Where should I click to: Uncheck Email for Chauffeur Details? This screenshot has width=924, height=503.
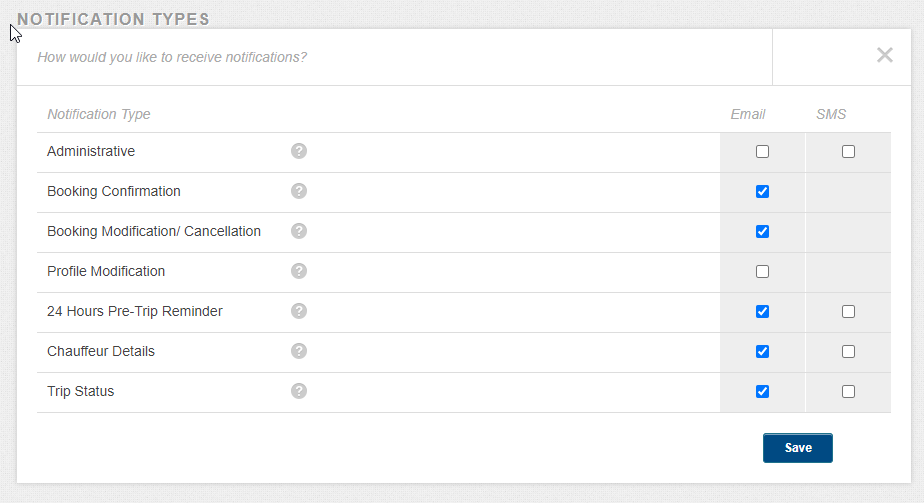(x=763, y=352)
